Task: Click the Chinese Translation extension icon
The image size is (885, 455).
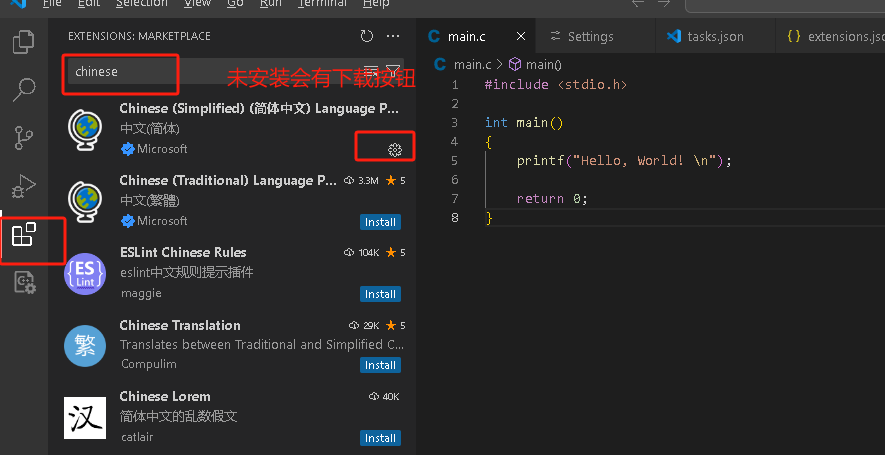Action: (85, 346)
